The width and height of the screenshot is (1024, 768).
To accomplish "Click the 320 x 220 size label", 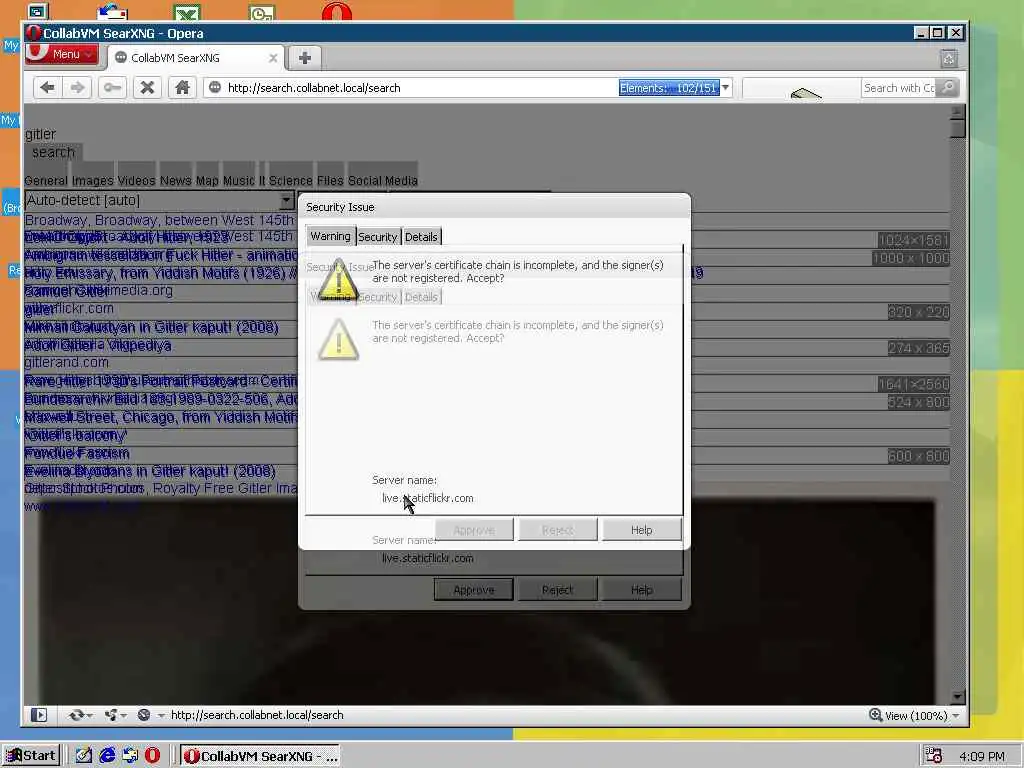I will click(918, 312).
